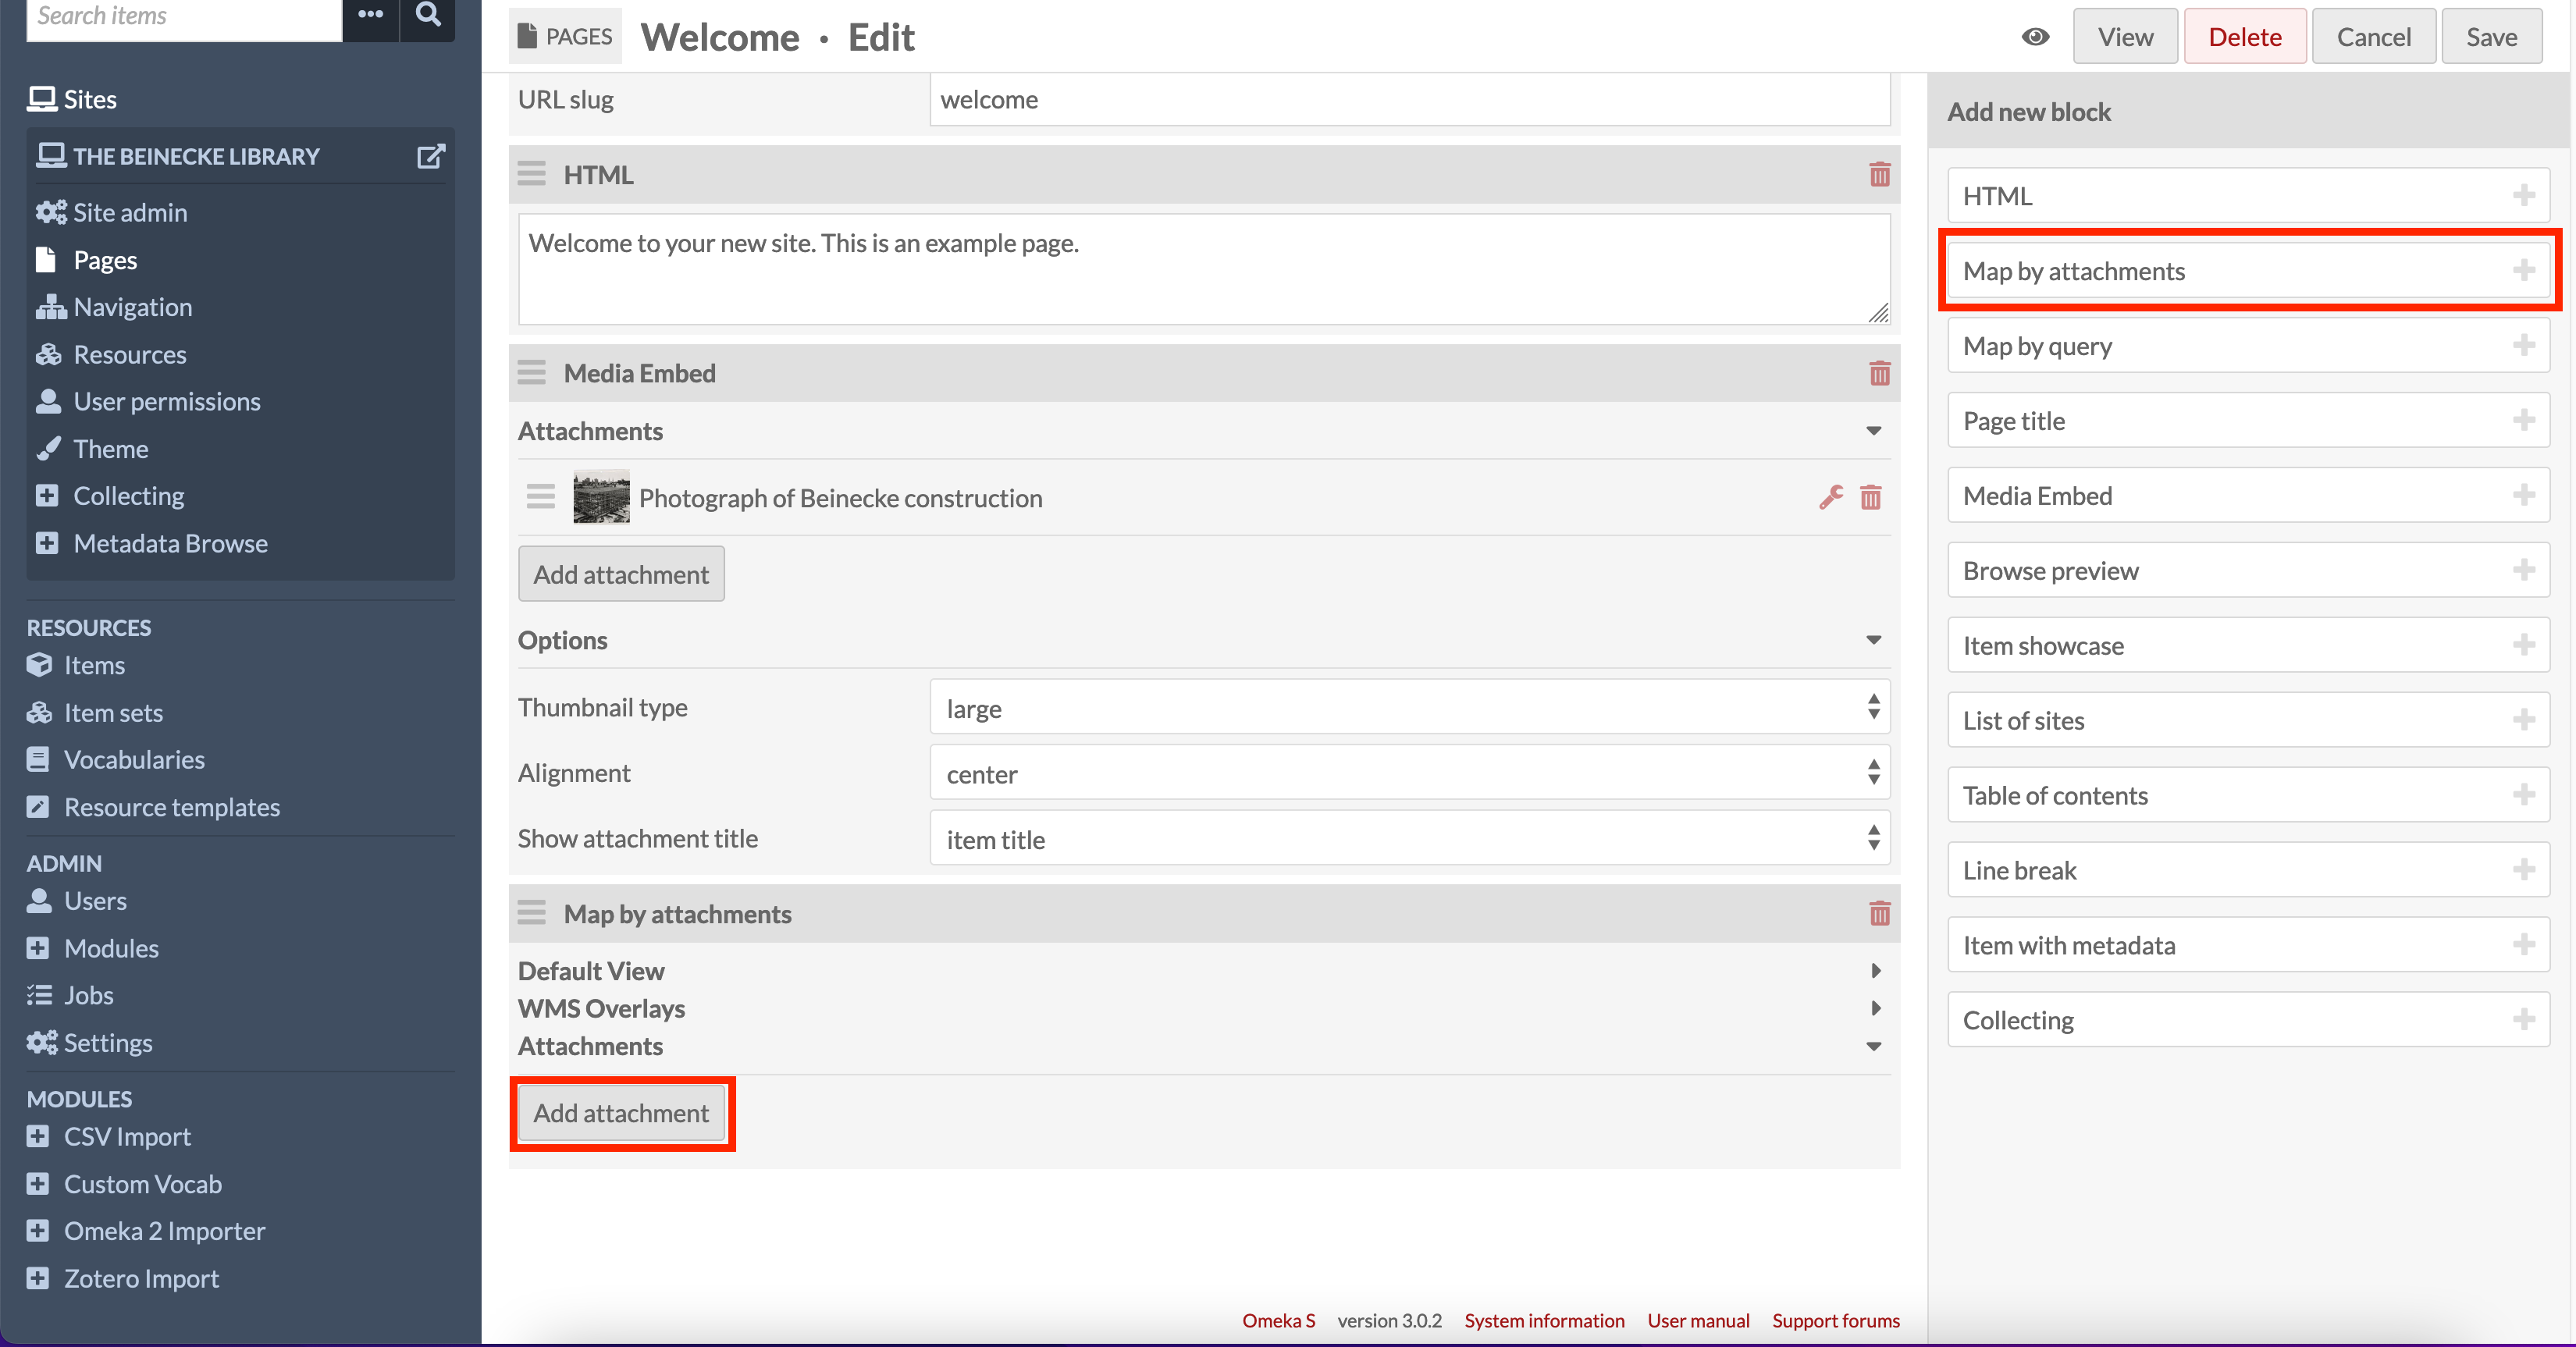Viewport: 2576px width, 1347px height.
Task: Add HTML block using plus icon
Action: 2524,196
